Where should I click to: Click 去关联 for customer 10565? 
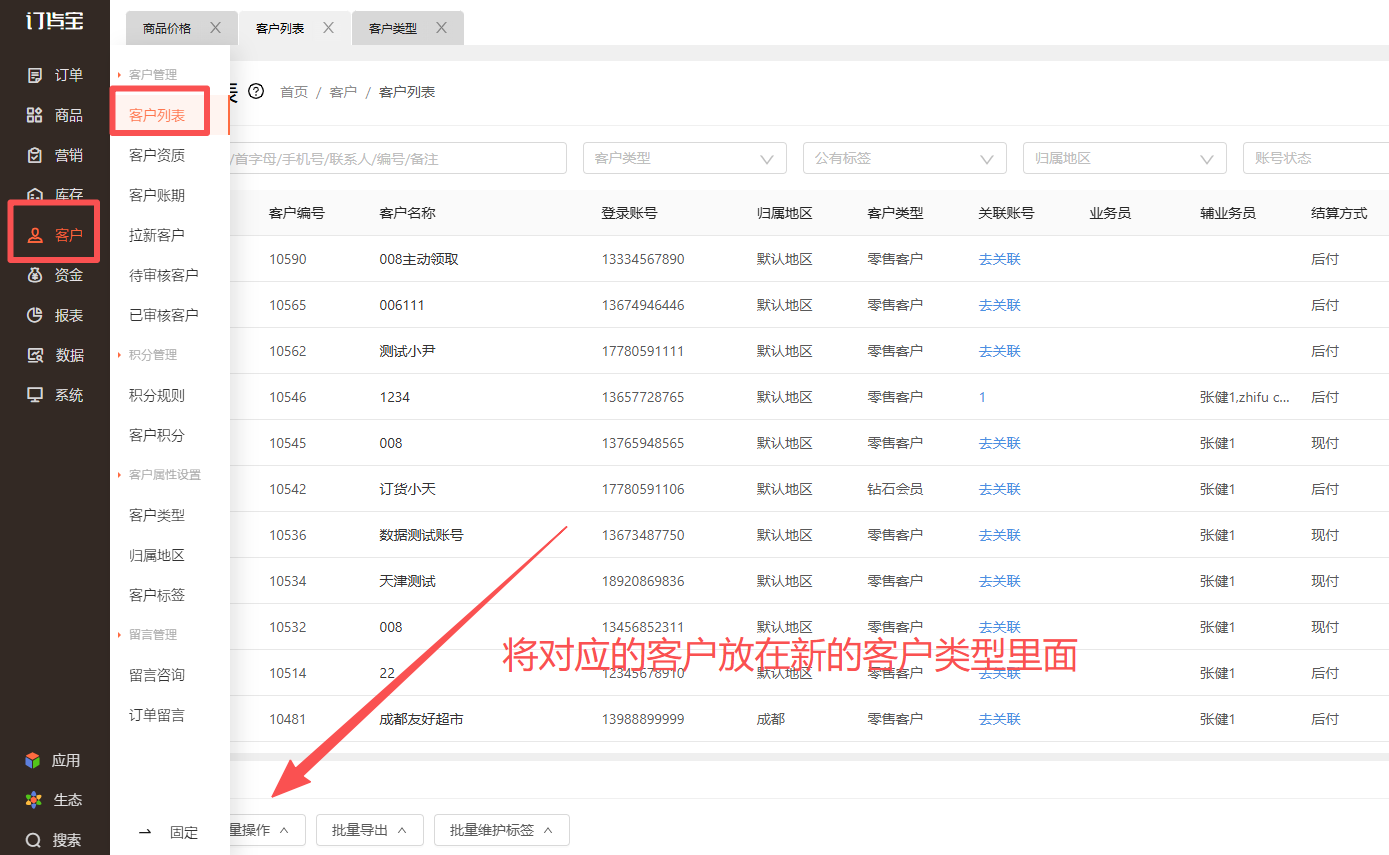coord(1000,305)
